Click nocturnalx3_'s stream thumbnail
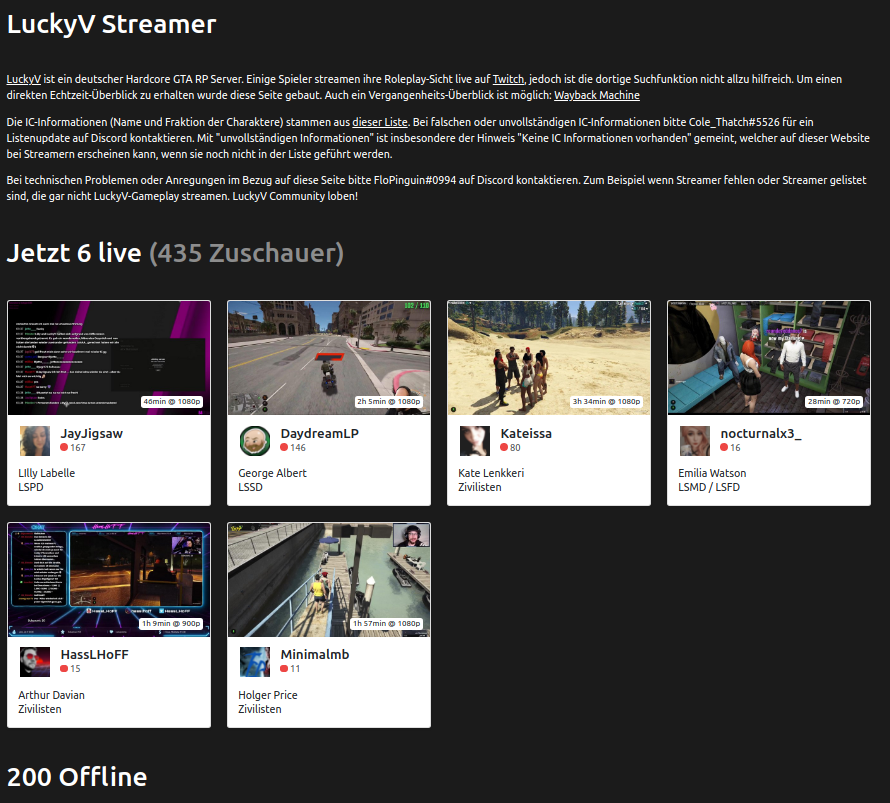 point(768,357)
